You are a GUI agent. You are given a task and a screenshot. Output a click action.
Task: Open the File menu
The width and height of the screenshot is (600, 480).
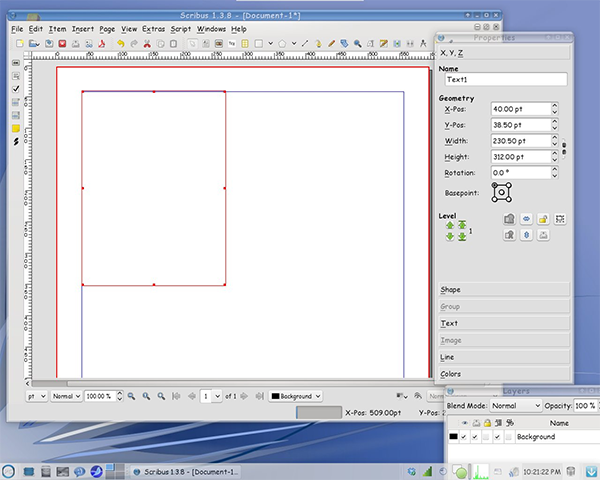click(x=17, y=29)
